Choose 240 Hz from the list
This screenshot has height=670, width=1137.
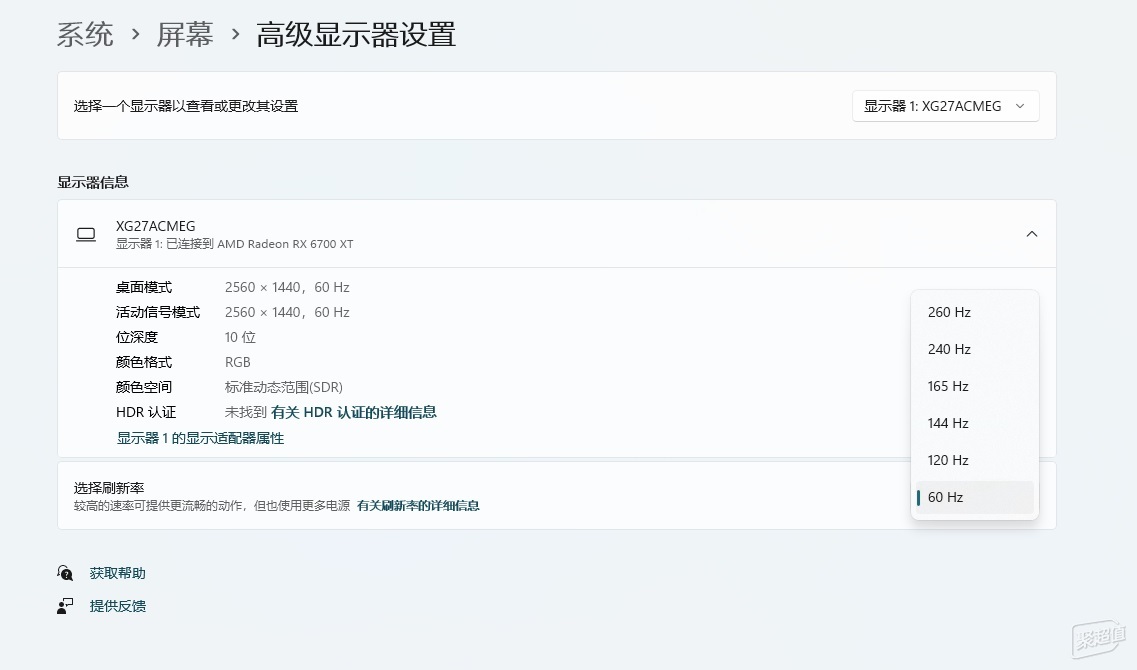949,349
